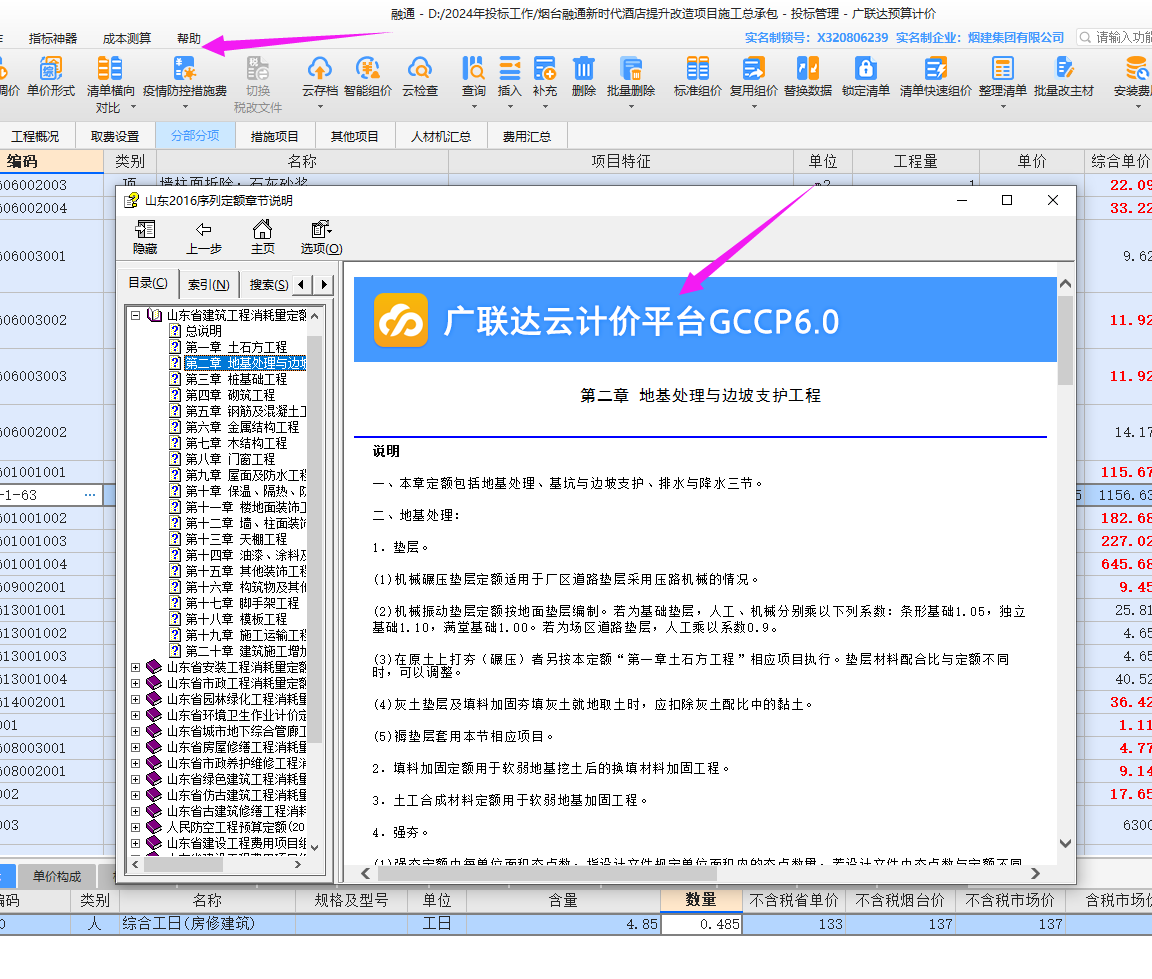Open dropdown arrow under 插入

[x=509, y=107]
